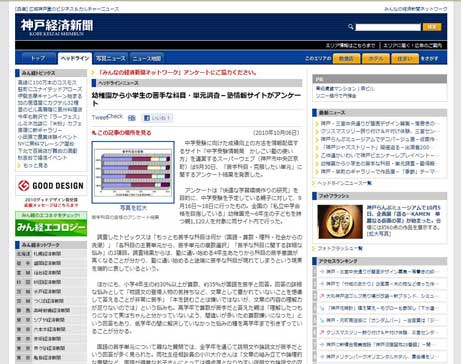Open the ソニー銀行で円預金 PR link
This screenshot has height=364, width=461.
336,96
